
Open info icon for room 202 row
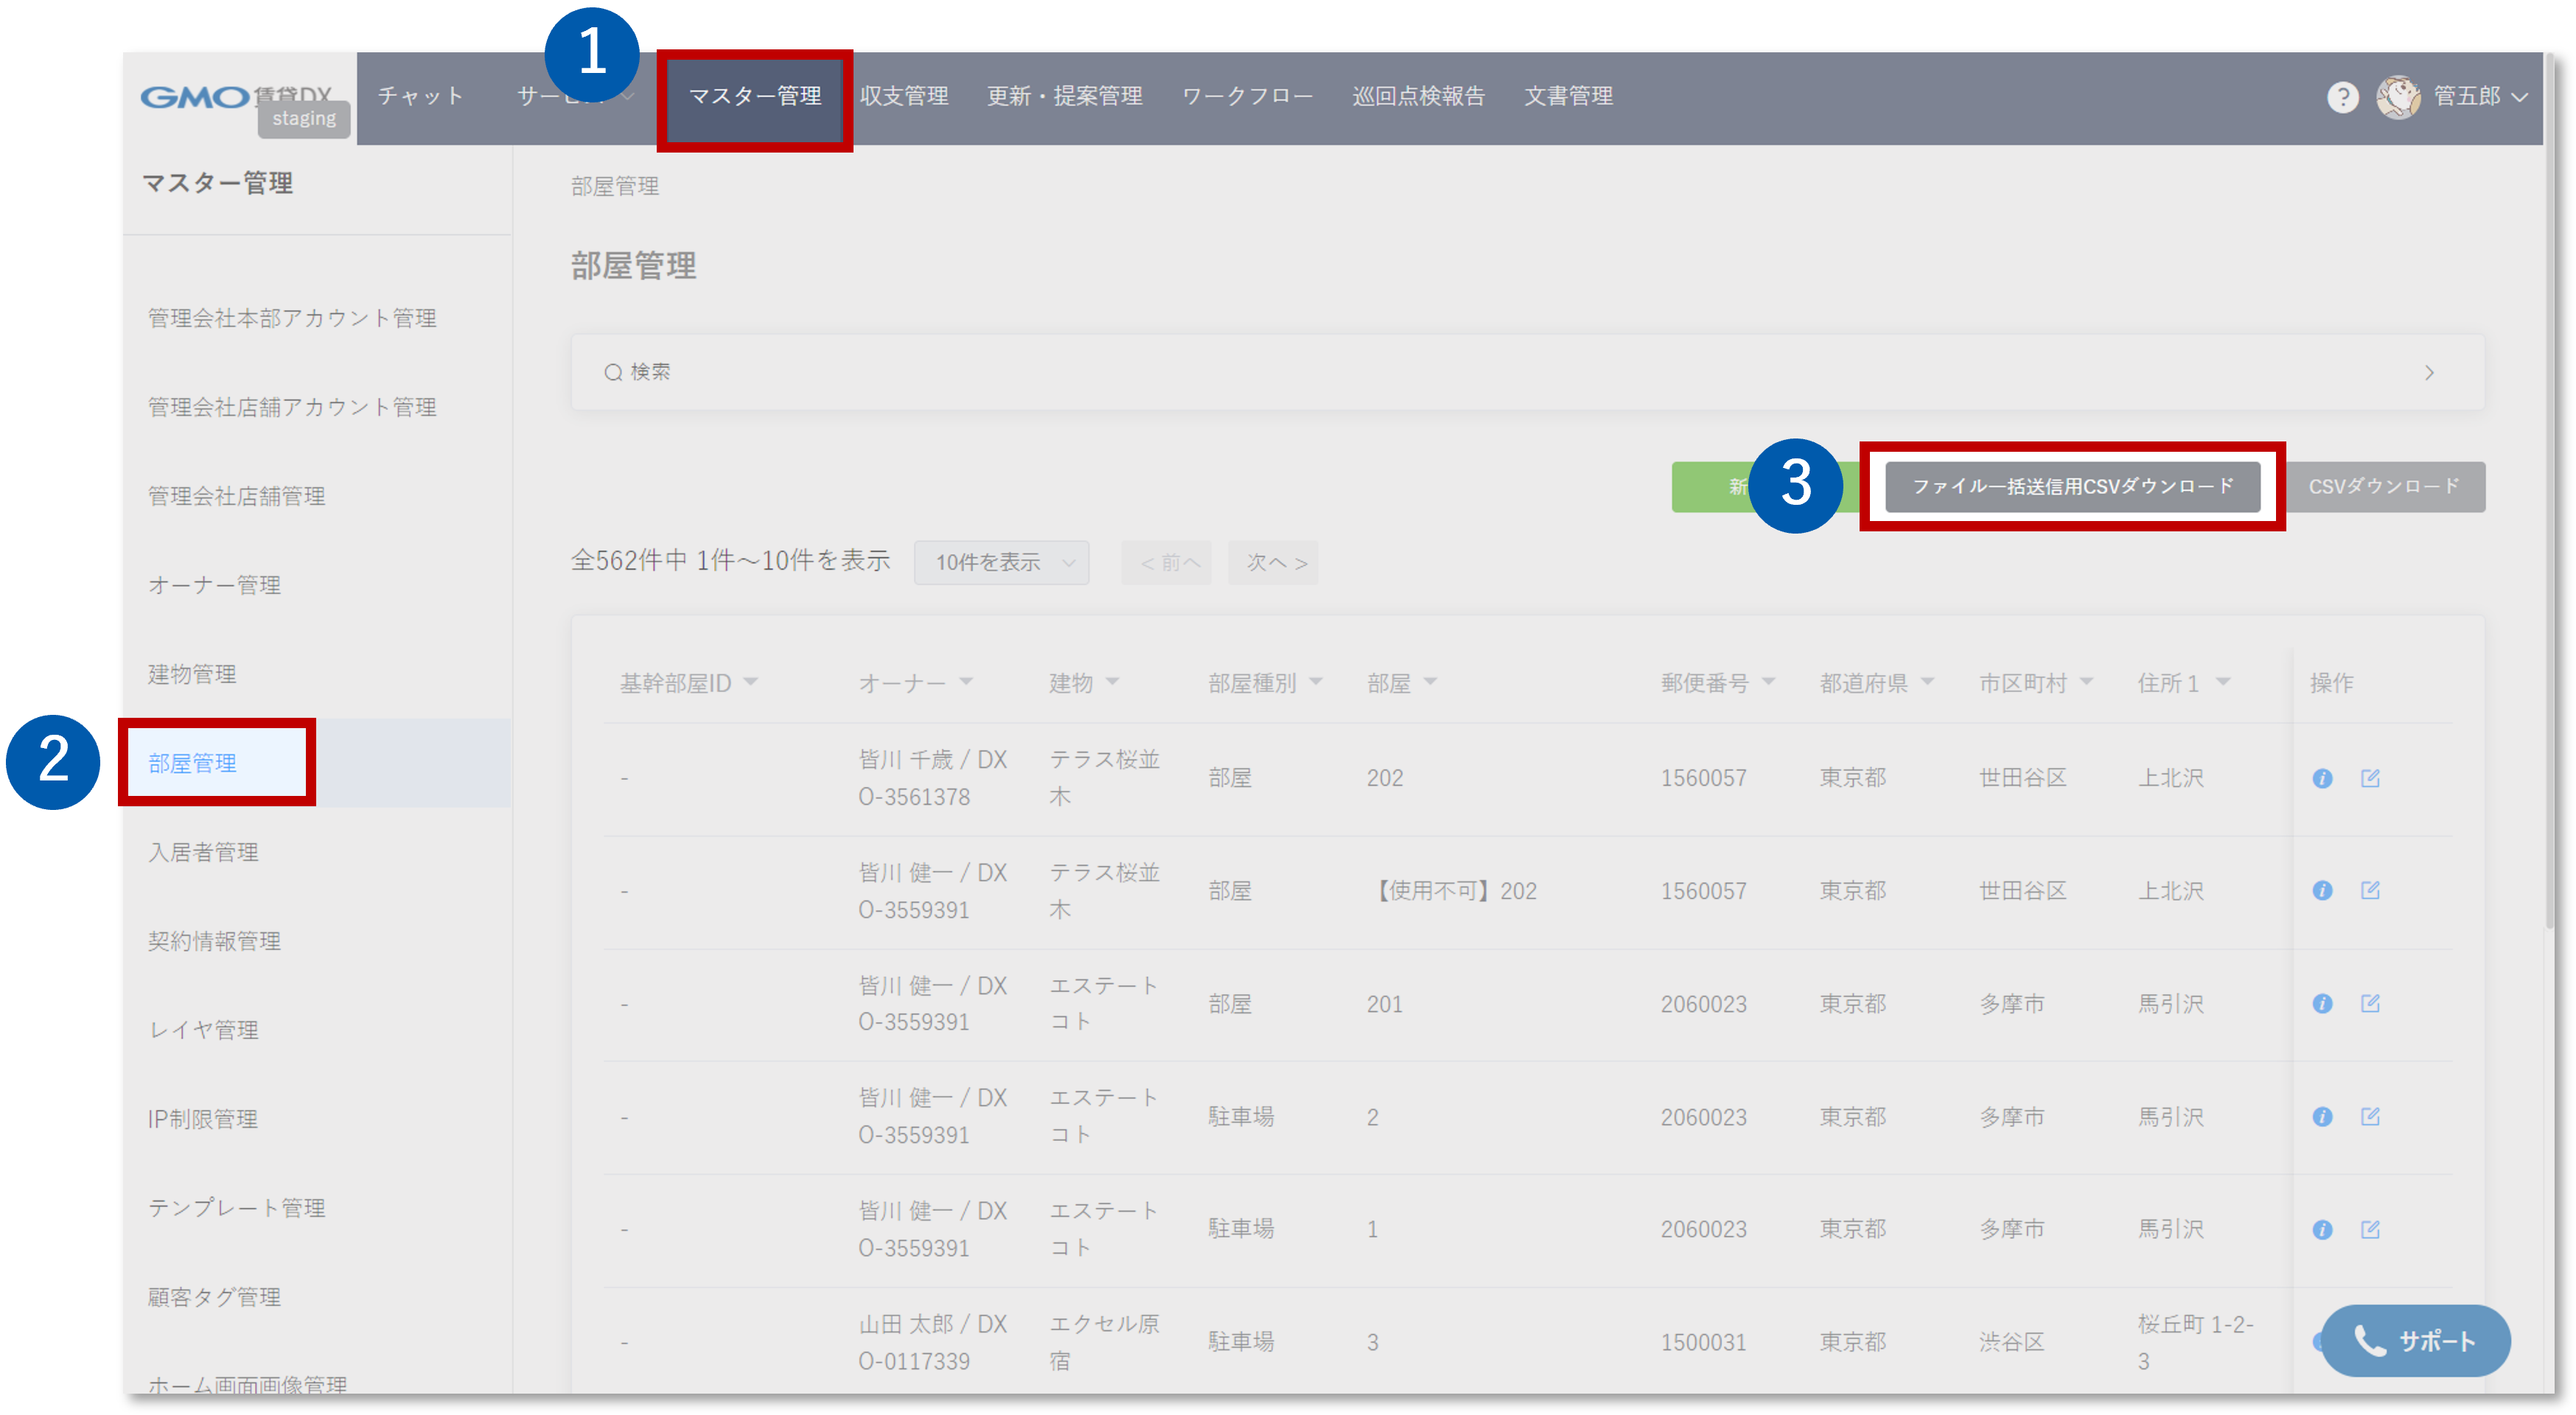pyautogui.click(x=2322, y=778)
